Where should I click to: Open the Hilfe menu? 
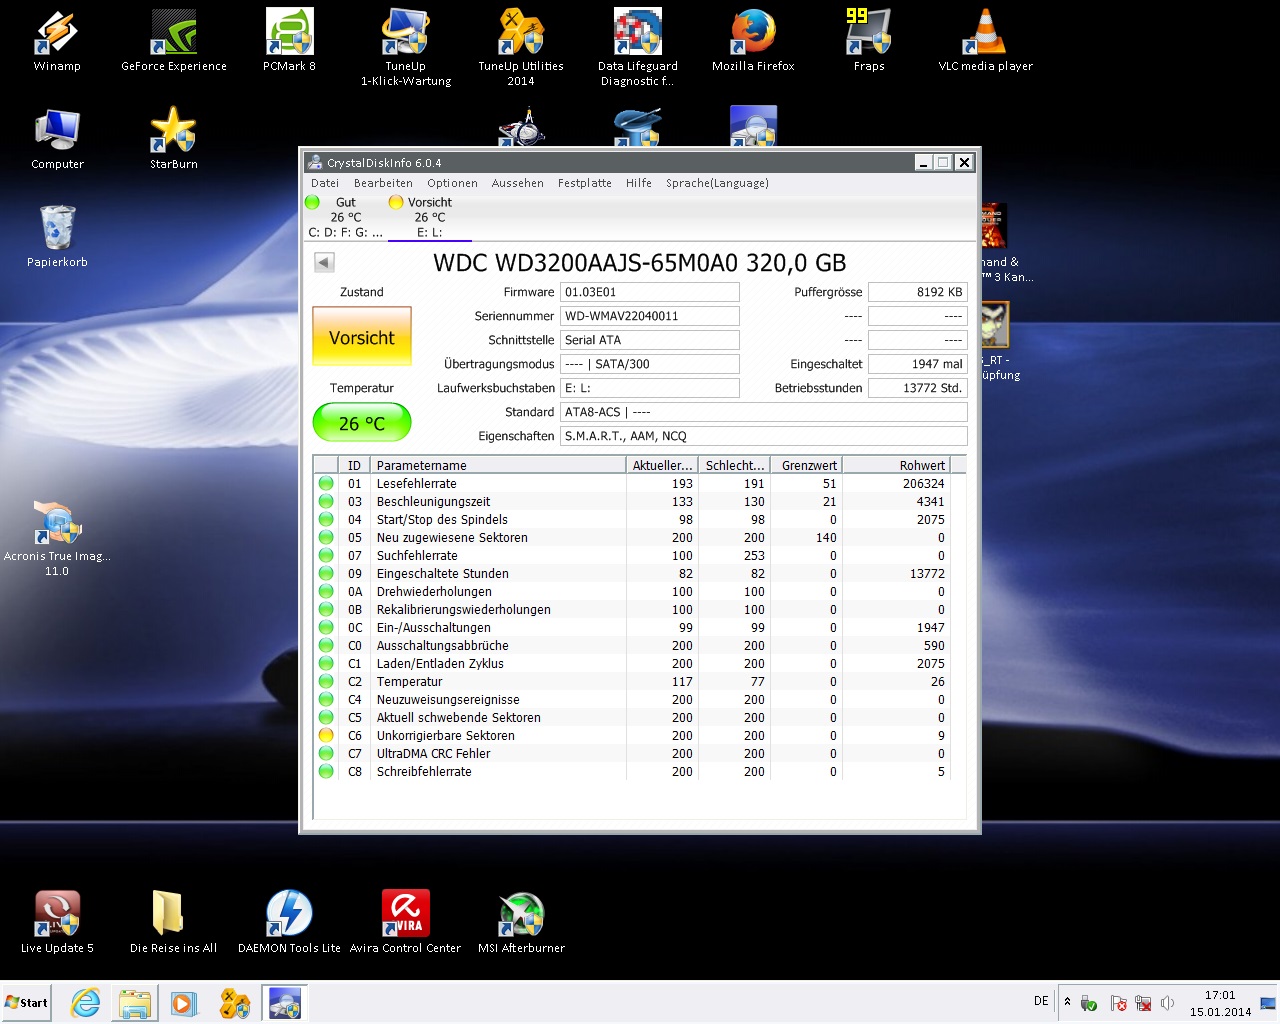coord(639,183)
